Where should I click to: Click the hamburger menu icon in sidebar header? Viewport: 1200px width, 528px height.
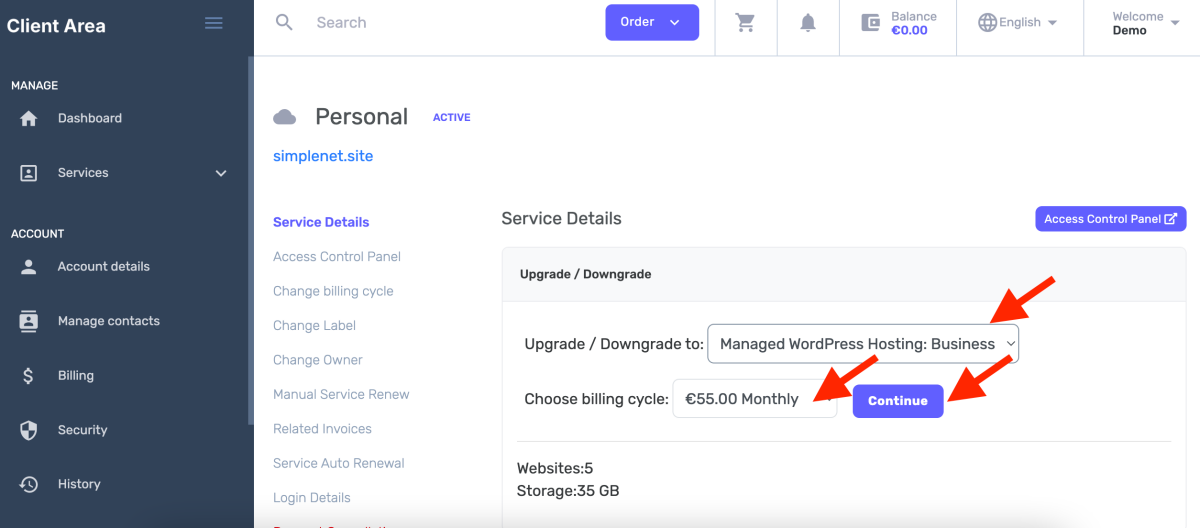point(213,23)
